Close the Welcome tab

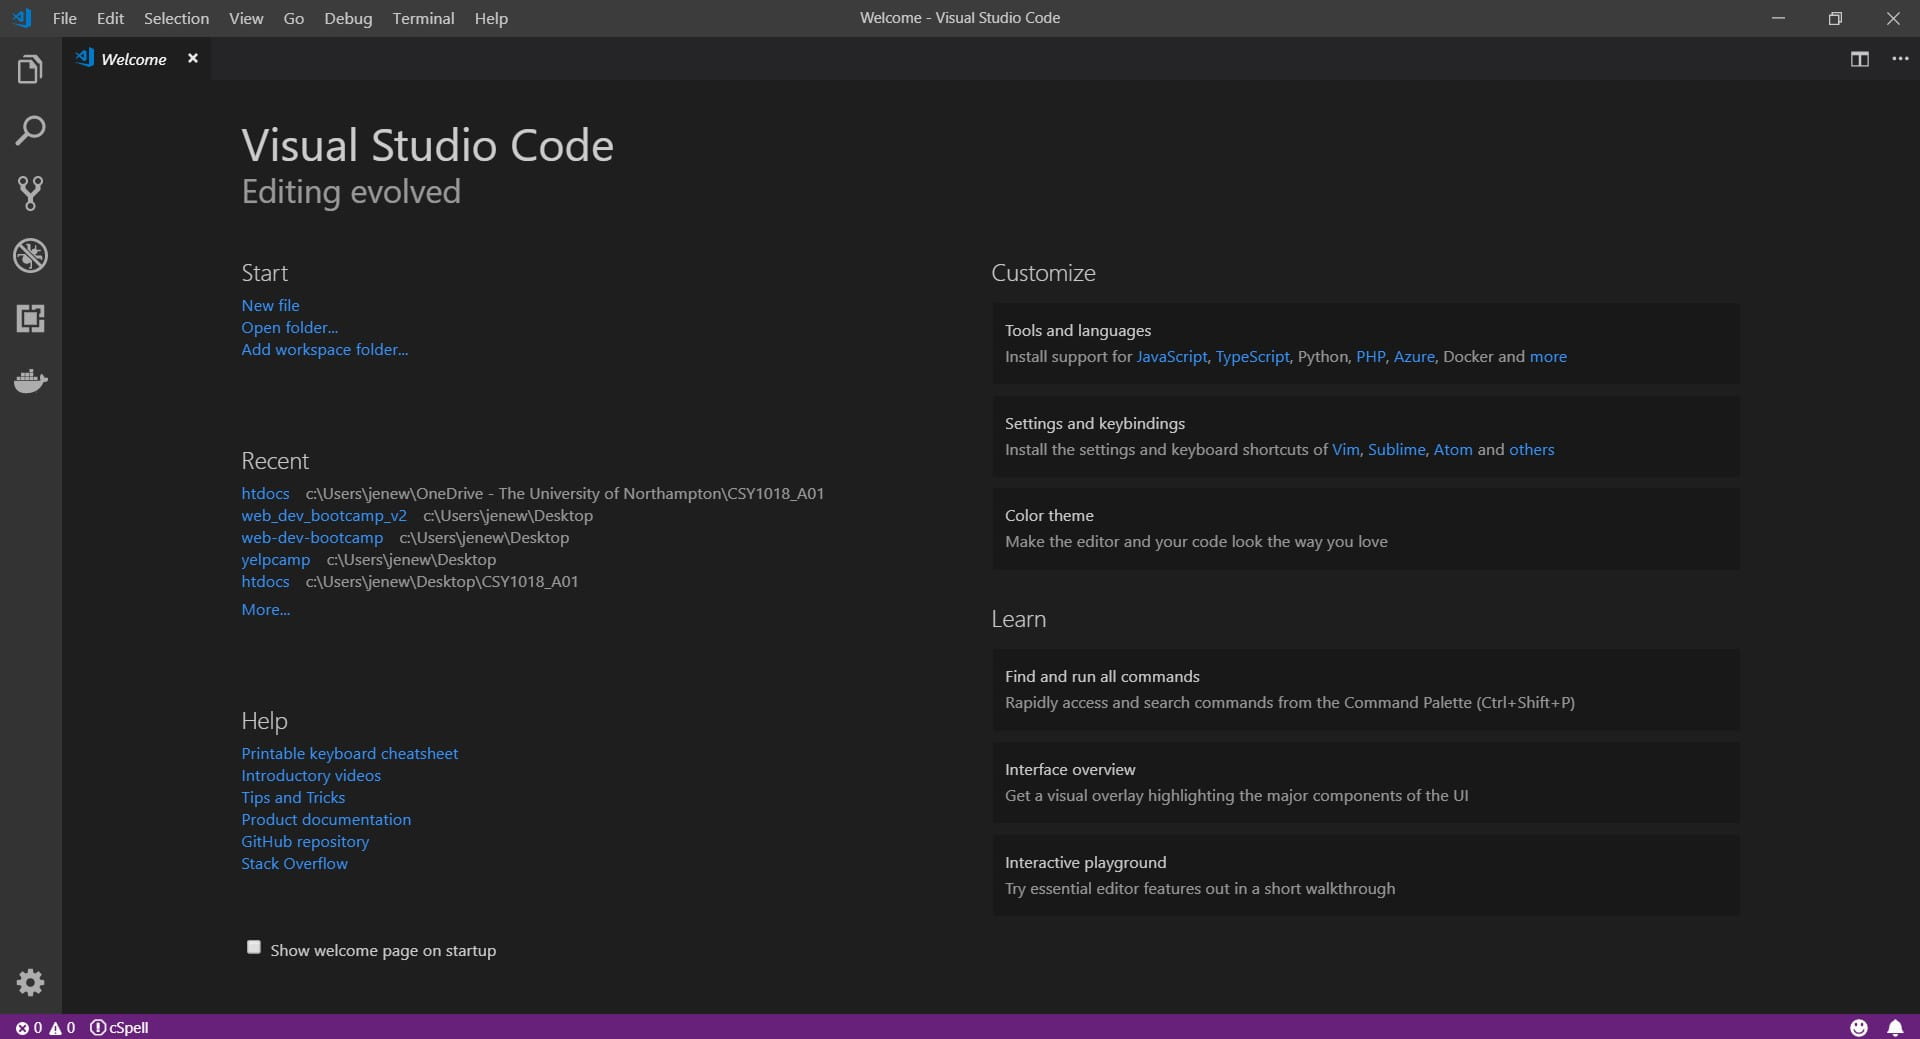193,58
